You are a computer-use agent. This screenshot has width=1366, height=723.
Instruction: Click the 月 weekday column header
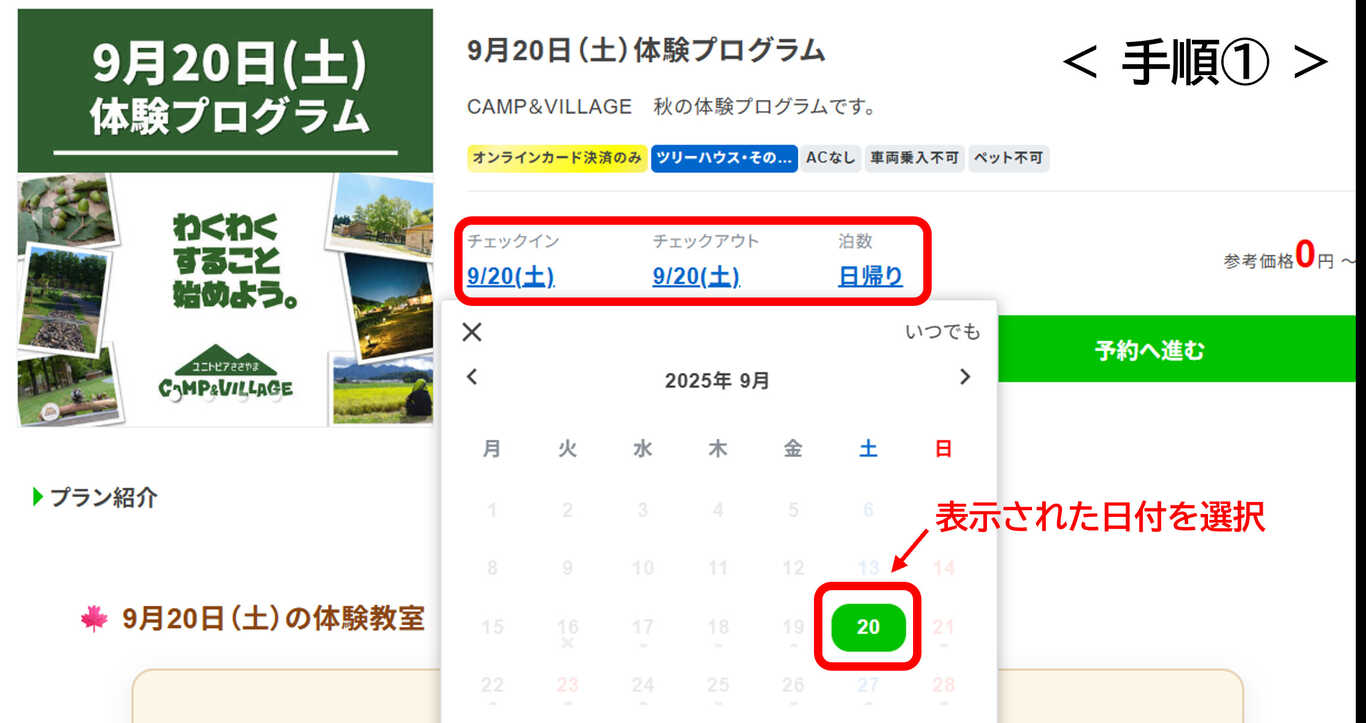pyautogui.click(x=492, y=450)
